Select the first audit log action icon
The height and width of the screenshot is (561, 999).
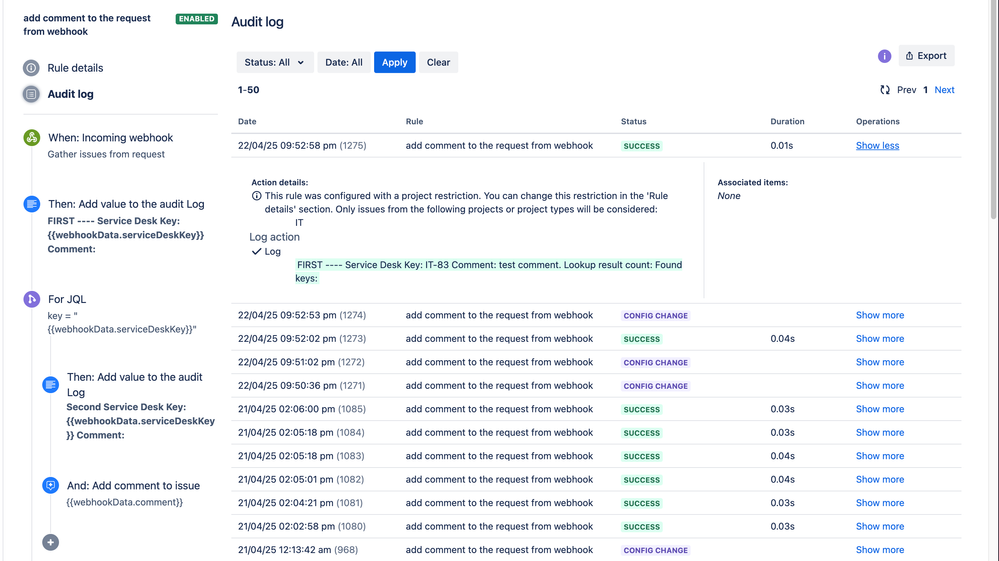click(x=32, y=204)
